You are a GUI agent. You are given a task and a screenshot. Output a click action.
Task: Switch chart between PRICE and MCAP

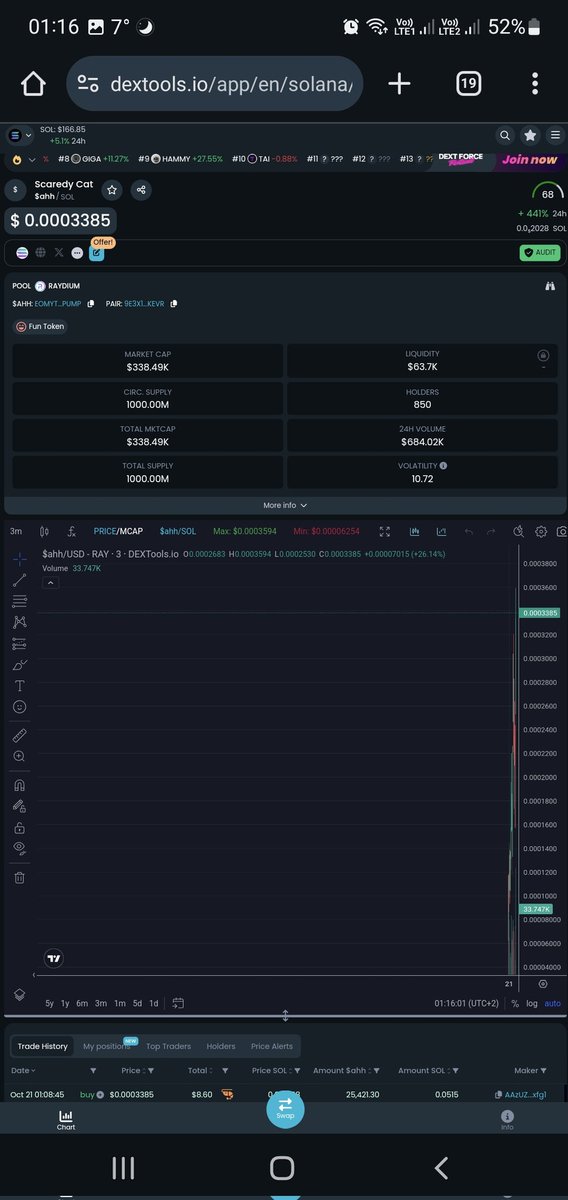tap(118, 532)
